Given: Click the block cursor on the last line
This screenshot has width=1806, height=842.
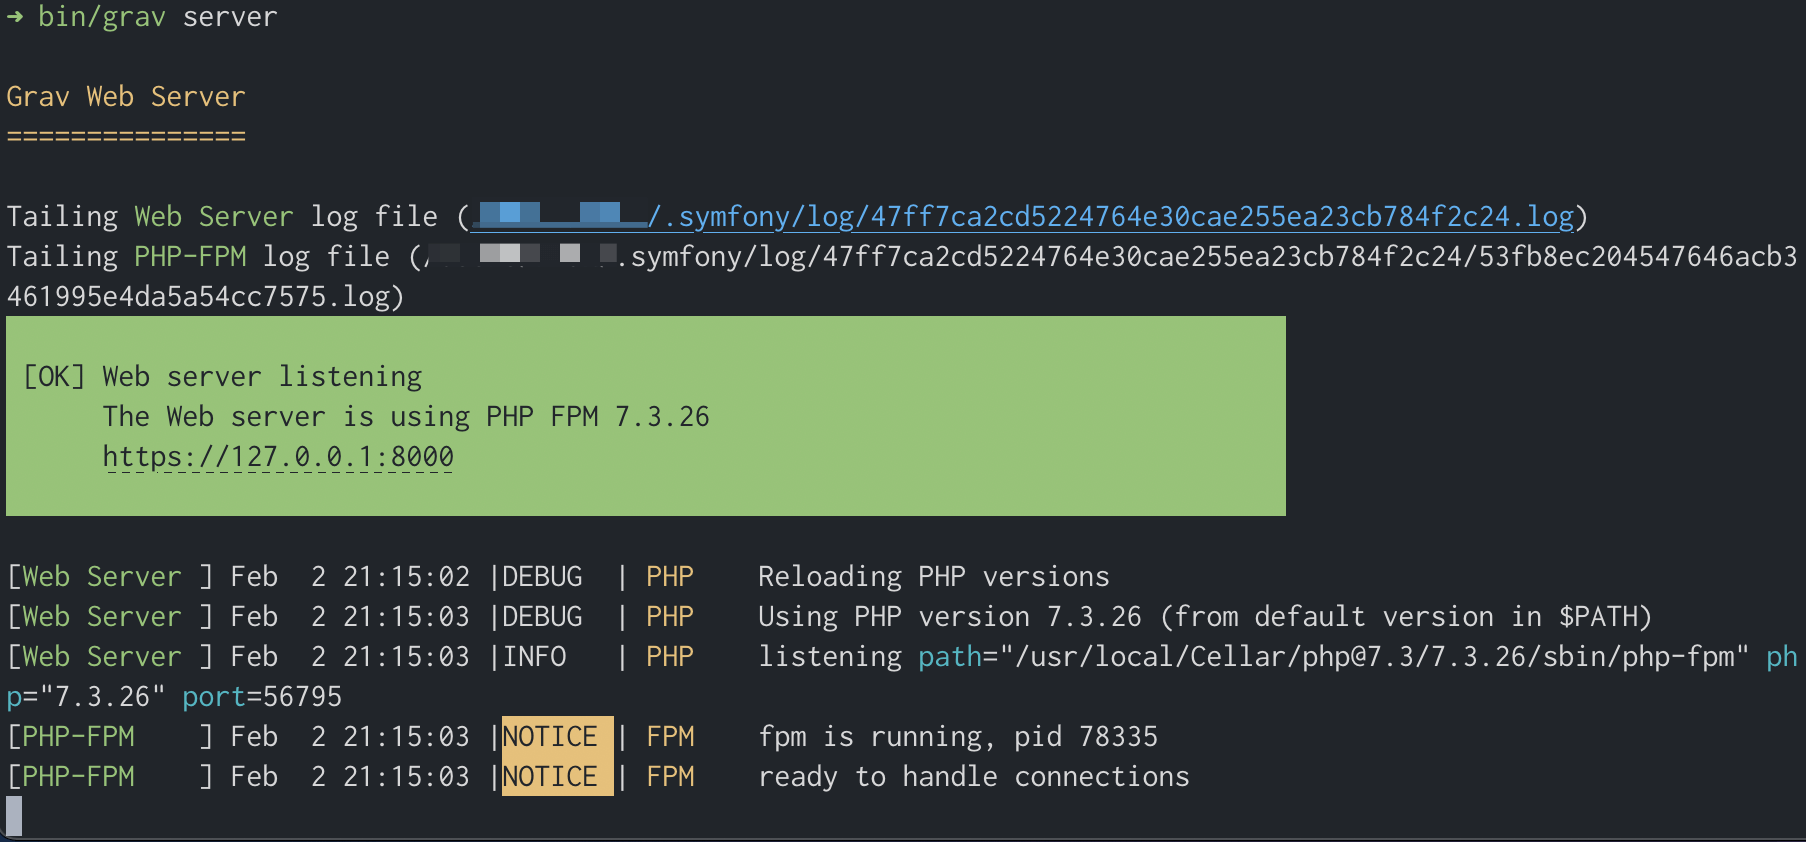Looking at the screenshot, I should tap(14, 815).
